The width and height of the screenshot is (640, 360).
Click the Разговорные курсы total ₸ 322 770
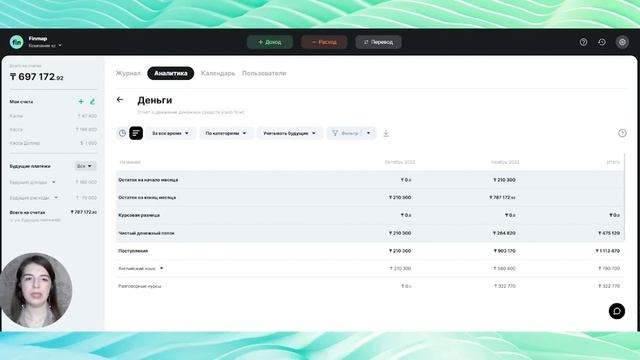609,286
